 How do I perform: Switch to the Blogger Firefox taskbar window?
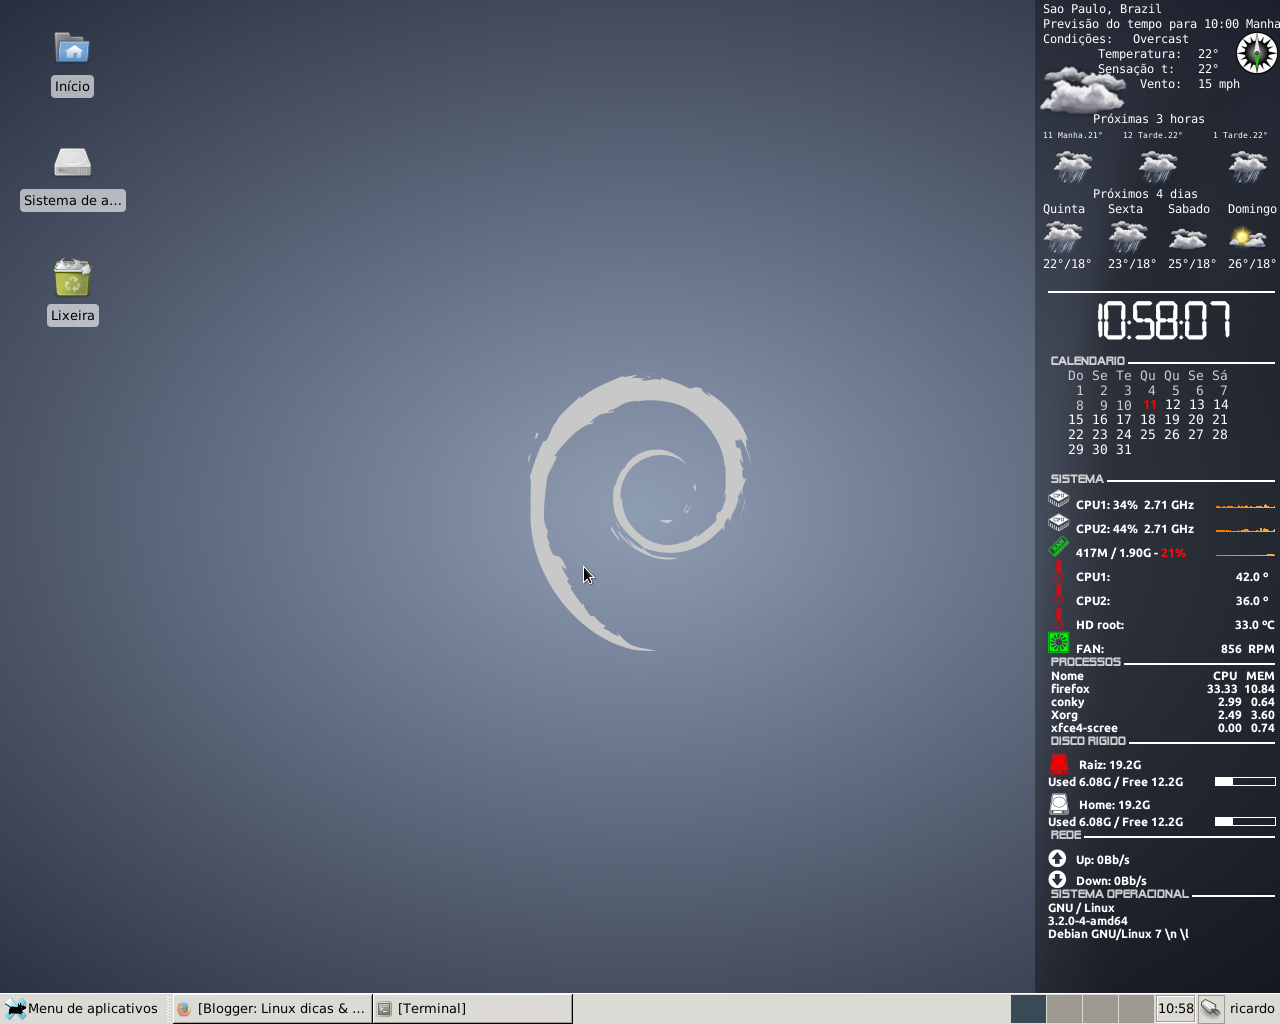tap(272, 1008)
